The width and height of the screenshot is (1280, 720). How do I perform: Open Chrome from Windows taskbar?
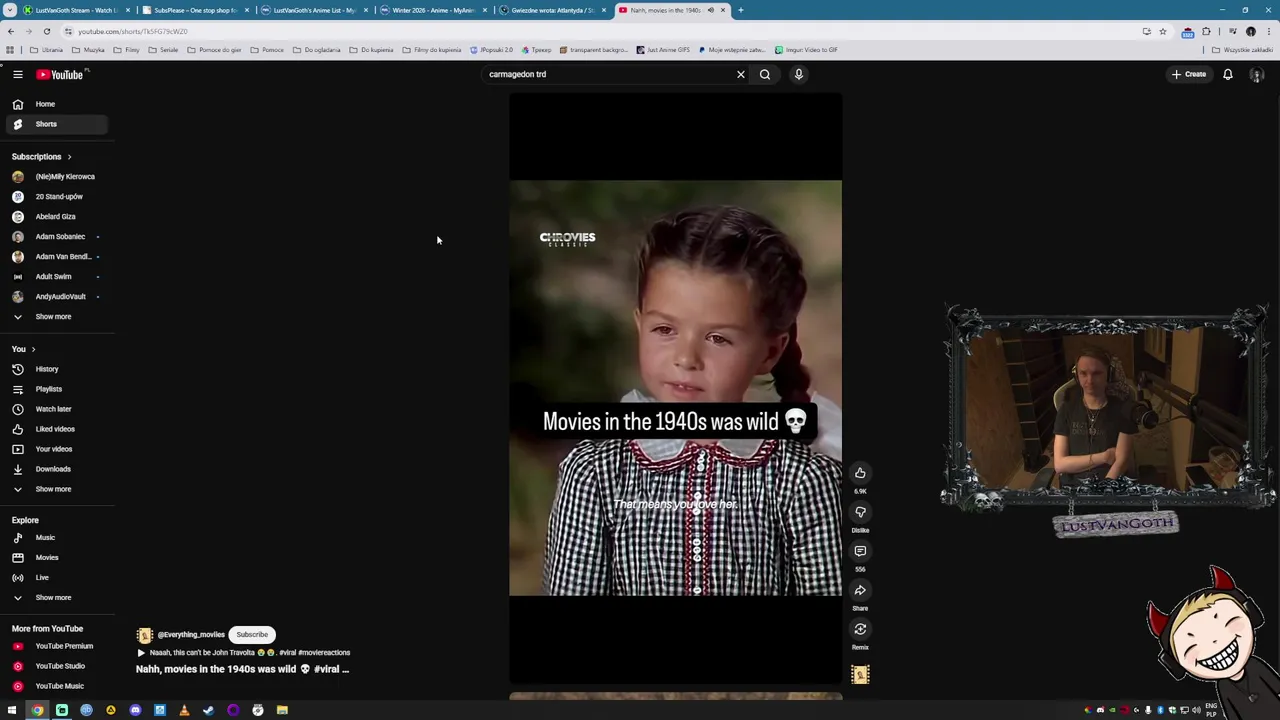37,710
